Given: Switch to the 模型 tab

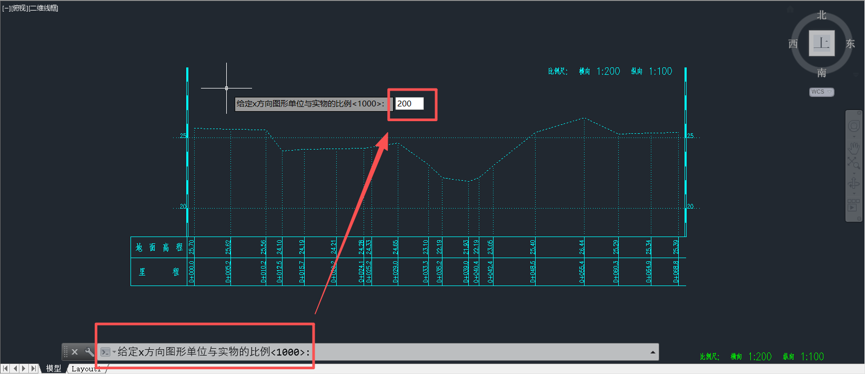Looking at the screenshot, I should coord(54,368).
